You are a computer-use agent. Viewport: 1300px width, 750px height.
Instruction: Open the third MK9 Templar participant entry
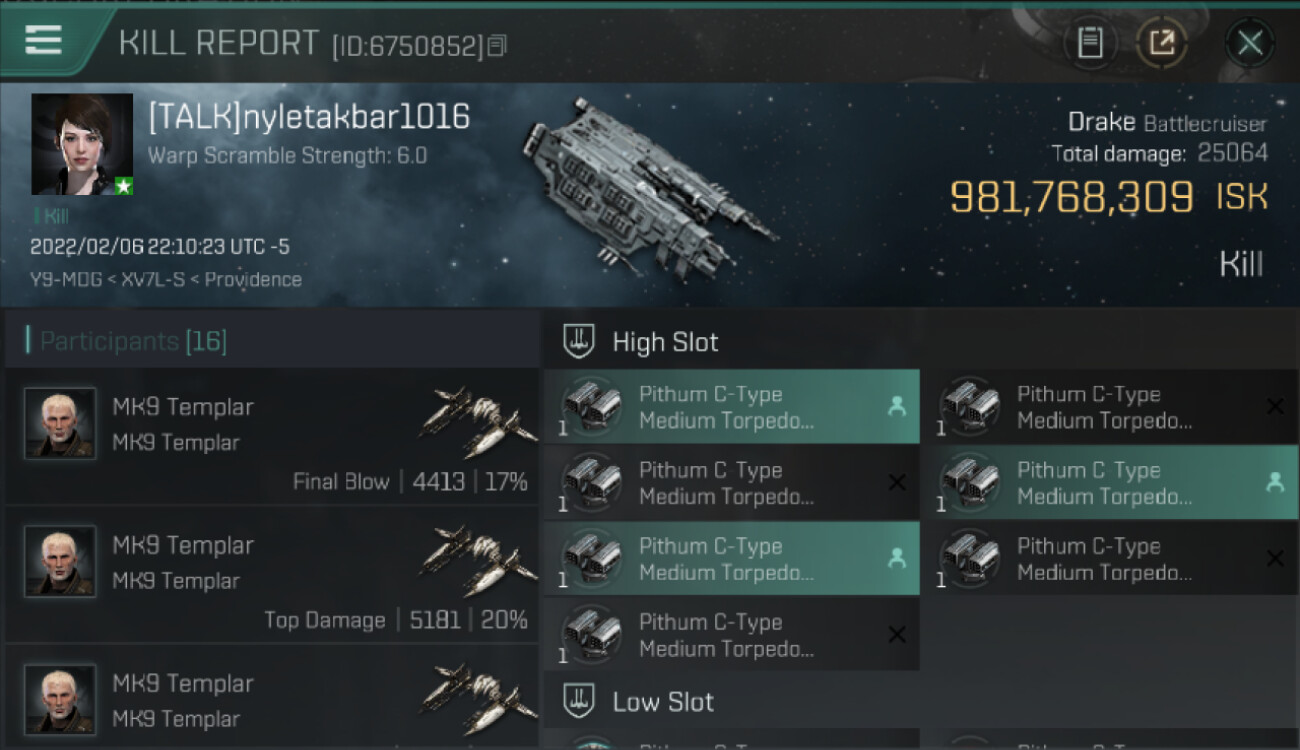pos(272,698)
